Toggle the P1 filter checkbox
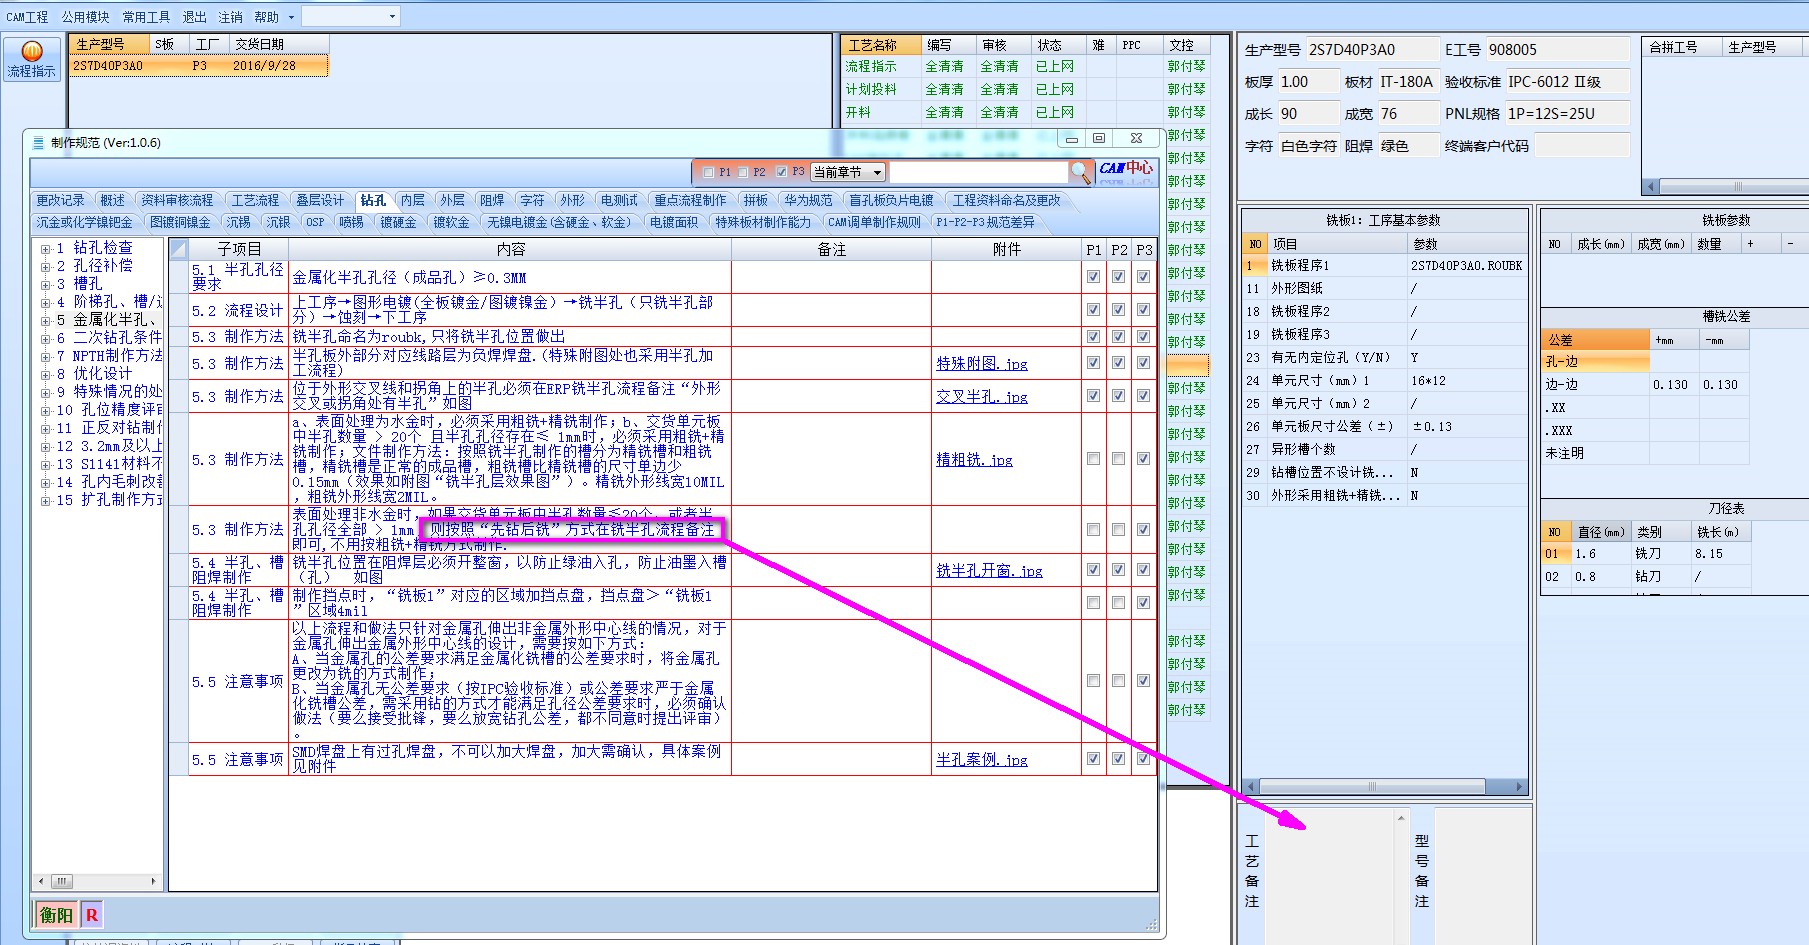 [708, 172]
